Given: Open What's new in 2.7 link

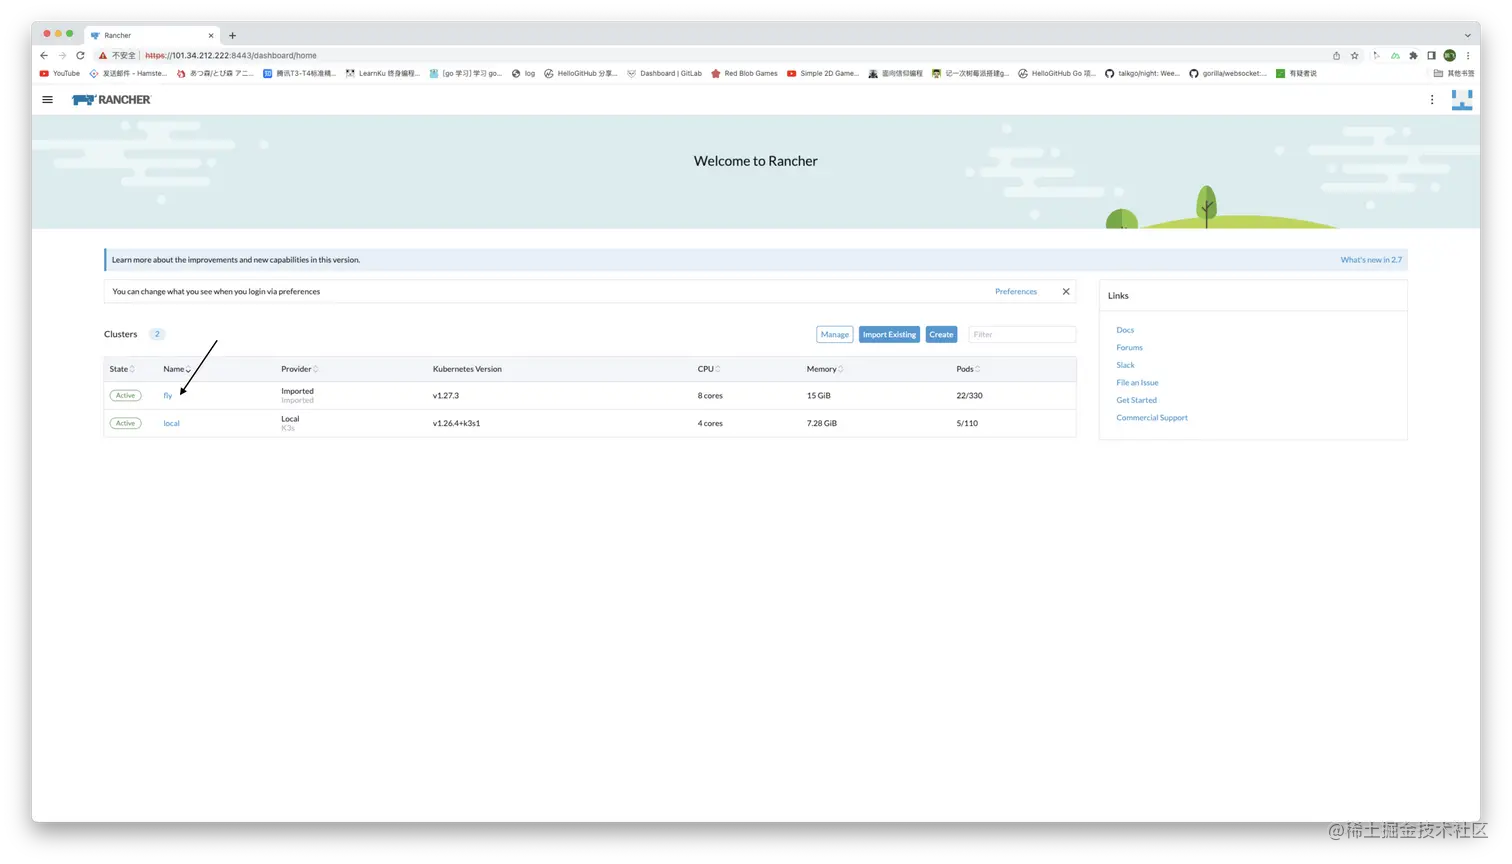Looking at the screenshot, I should coord(1371,260).
